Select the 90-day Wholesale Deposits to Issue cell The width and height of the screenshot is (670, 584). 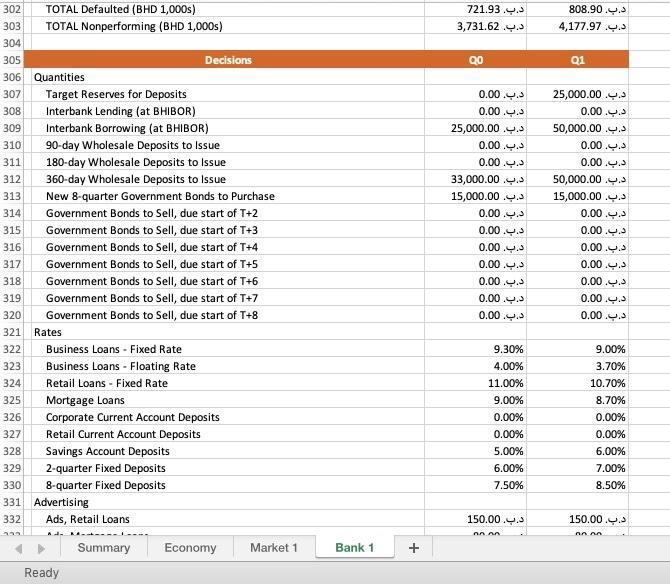(x=228, y=145)
